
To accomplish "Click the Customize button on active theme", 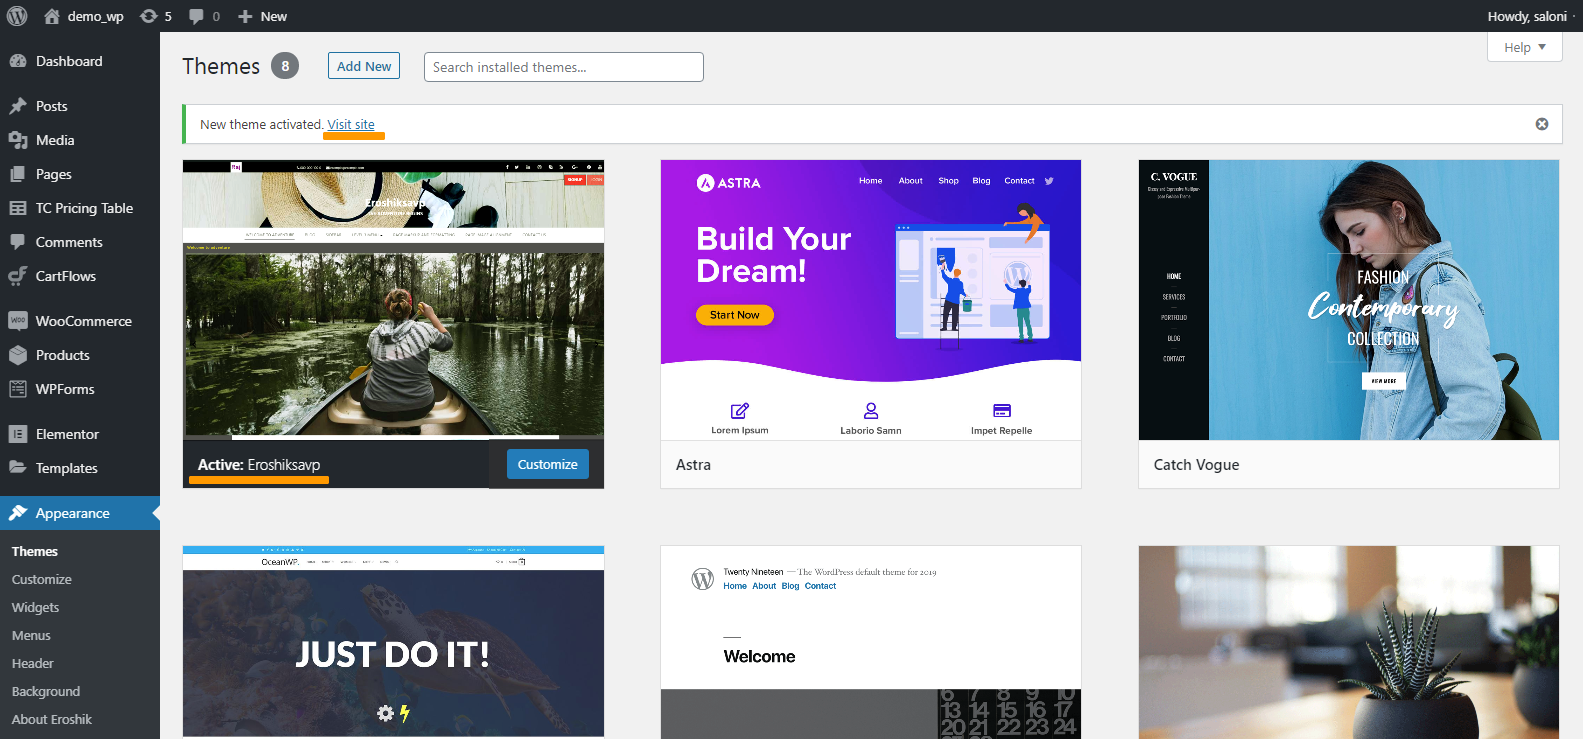I will tap(548, 464).
